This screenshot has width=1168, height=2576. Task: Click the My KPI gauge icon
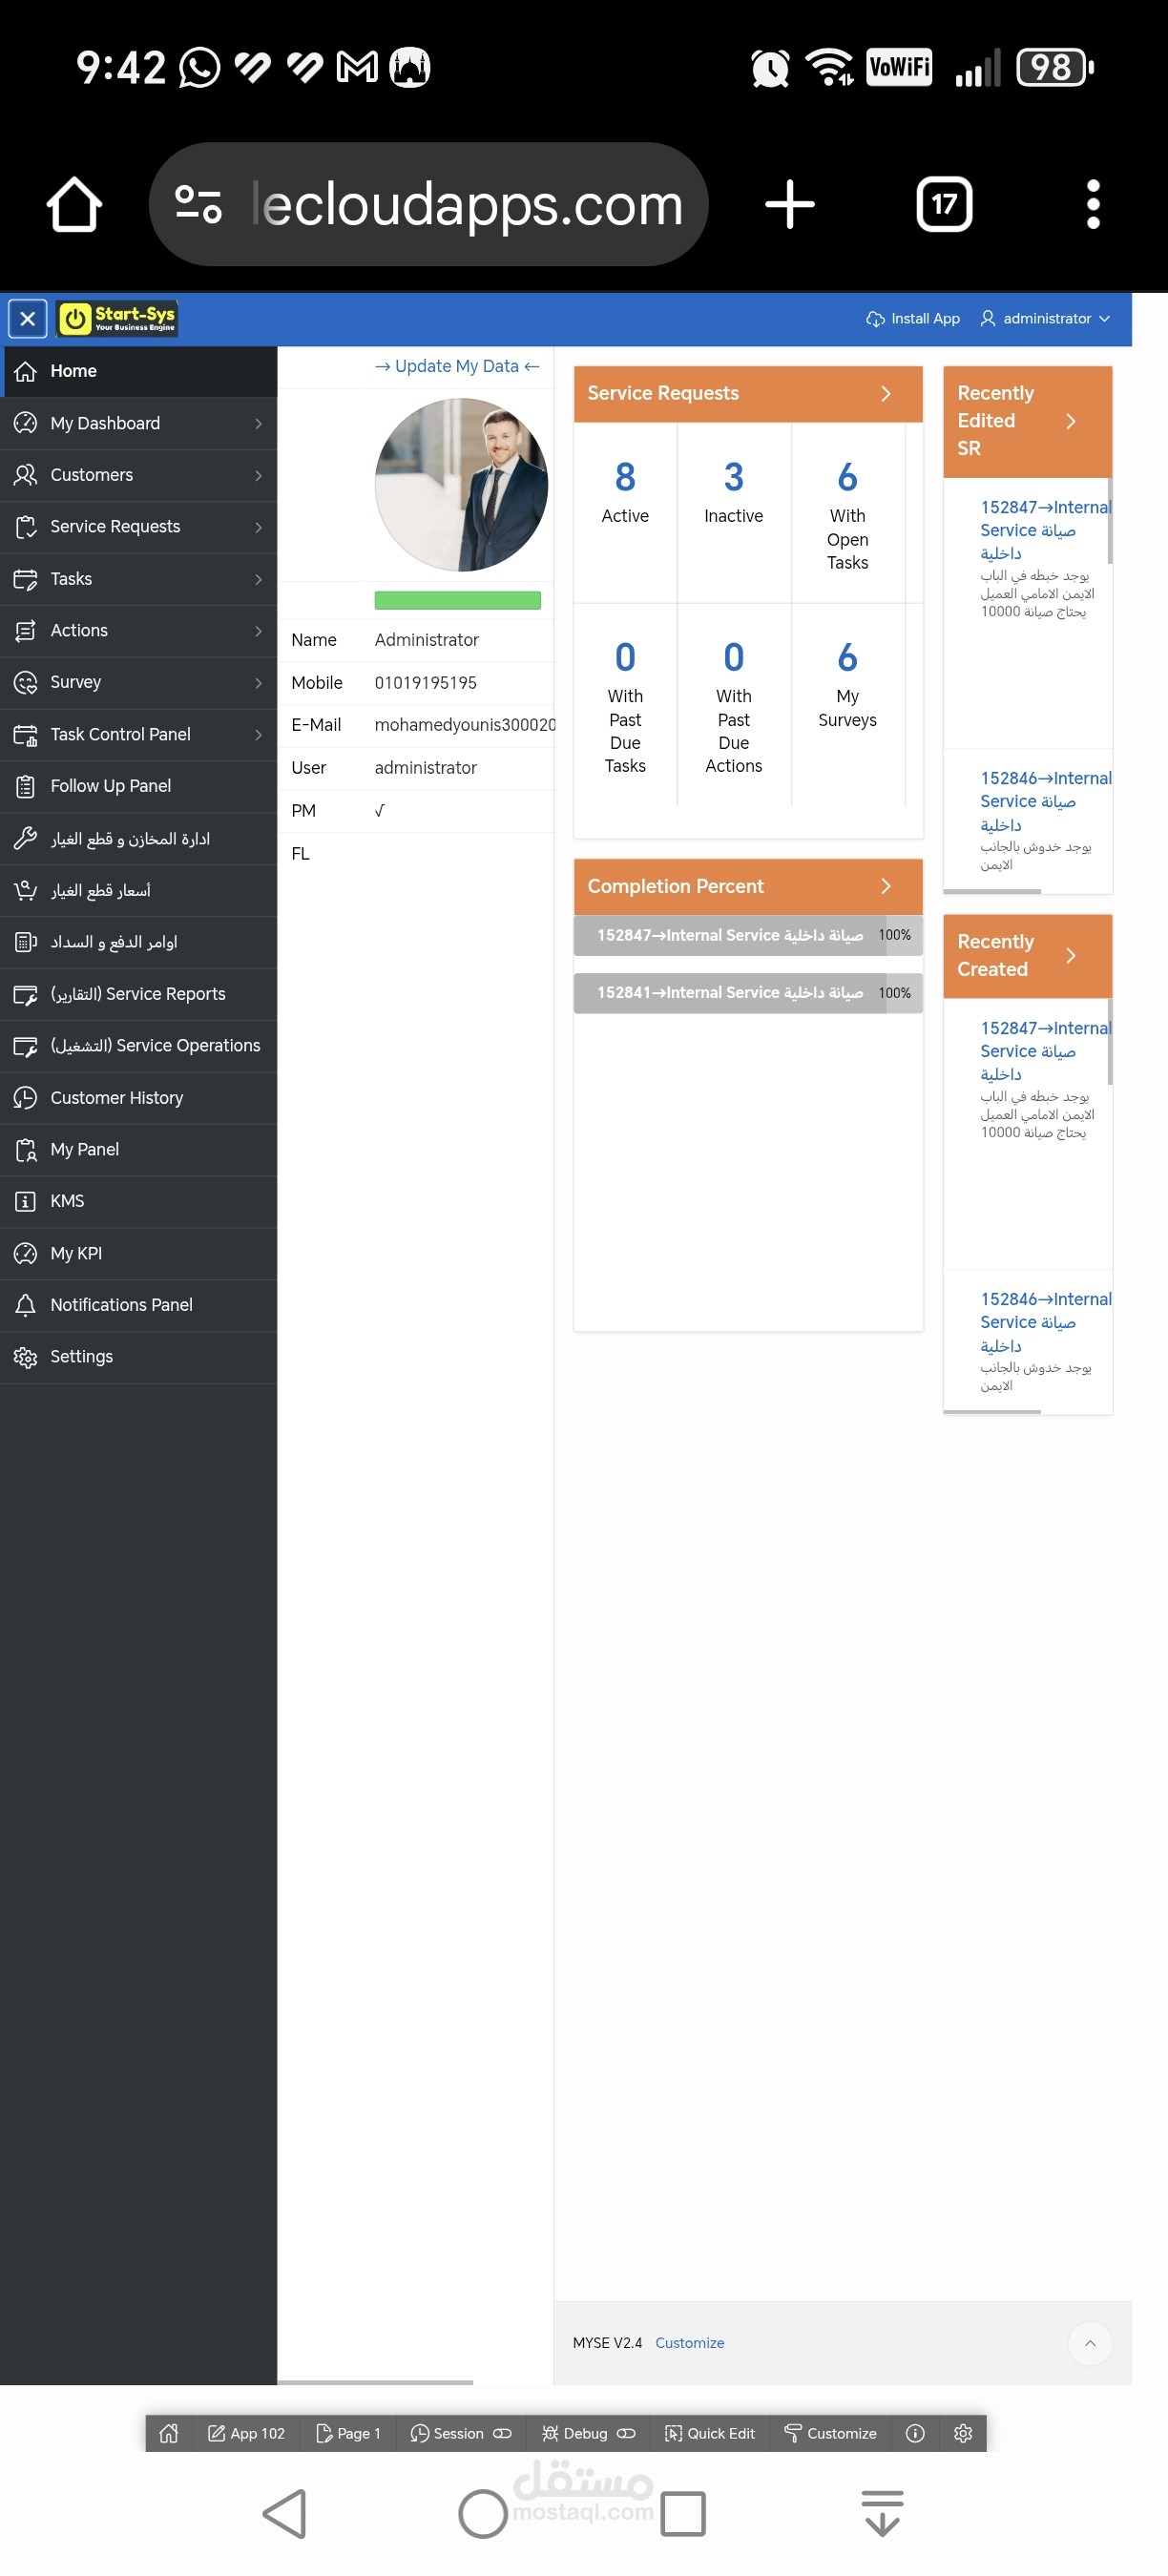point(25,1253)
